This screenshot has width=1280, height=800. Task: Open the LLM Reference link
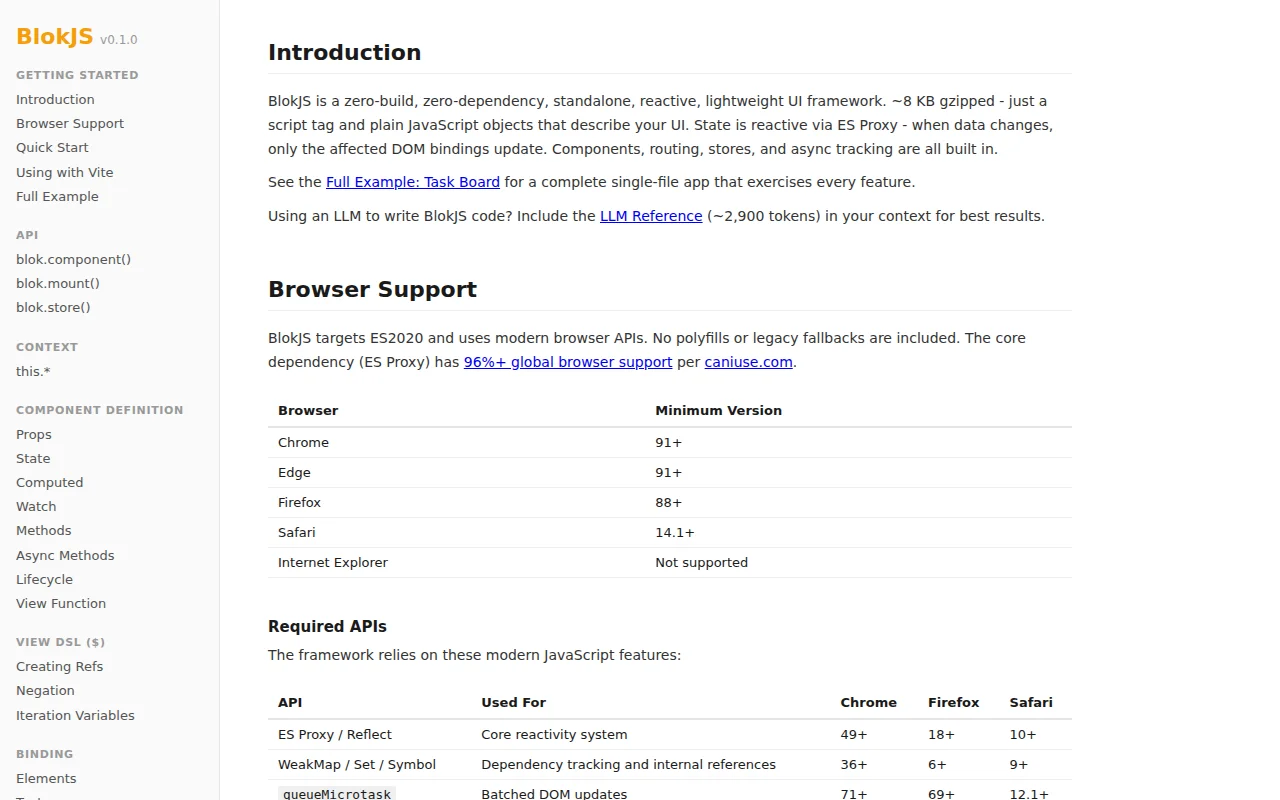[x=651, y=215]
